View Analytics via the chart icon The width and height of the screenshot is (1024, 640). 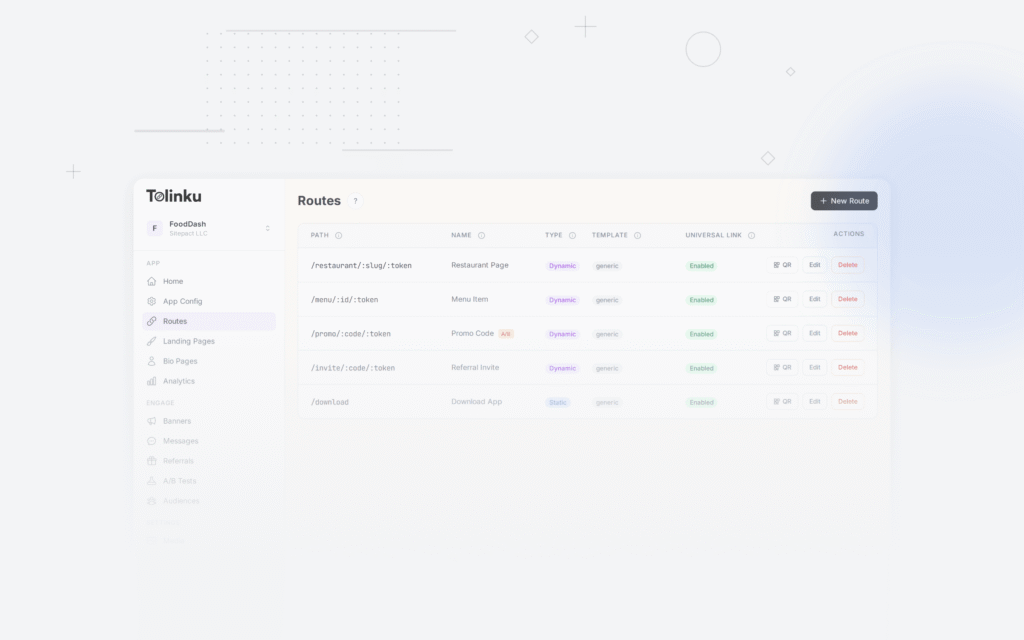click(x=152, y=381)
